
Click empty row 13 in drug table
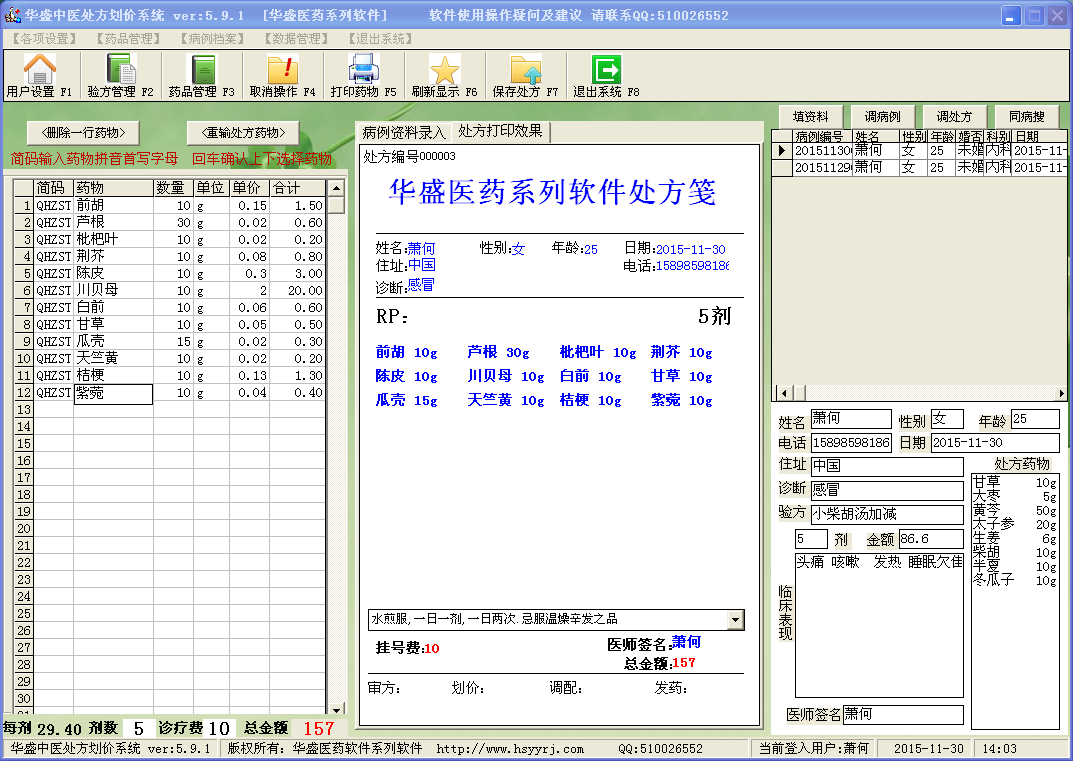[170, 410]
